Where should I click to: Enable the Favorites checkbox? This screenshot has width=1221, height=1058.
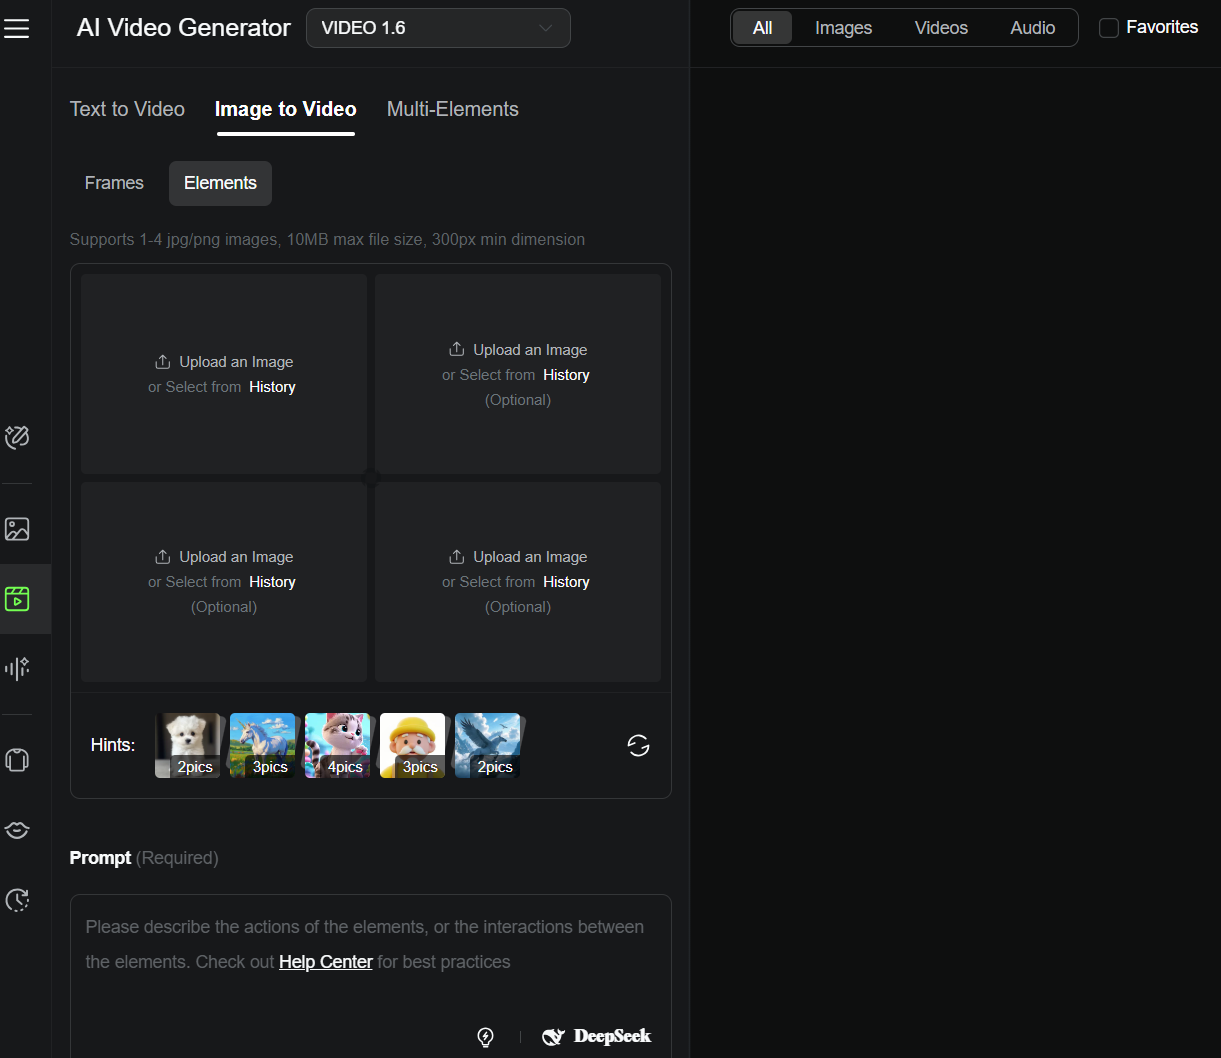[x=1108, y=28]
